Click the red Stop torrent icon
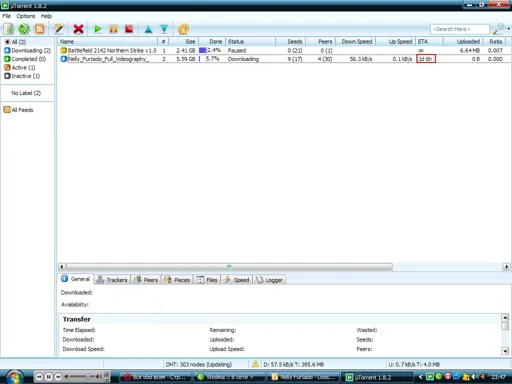Viewport: 512px width, 384px height. coord(129,29)
